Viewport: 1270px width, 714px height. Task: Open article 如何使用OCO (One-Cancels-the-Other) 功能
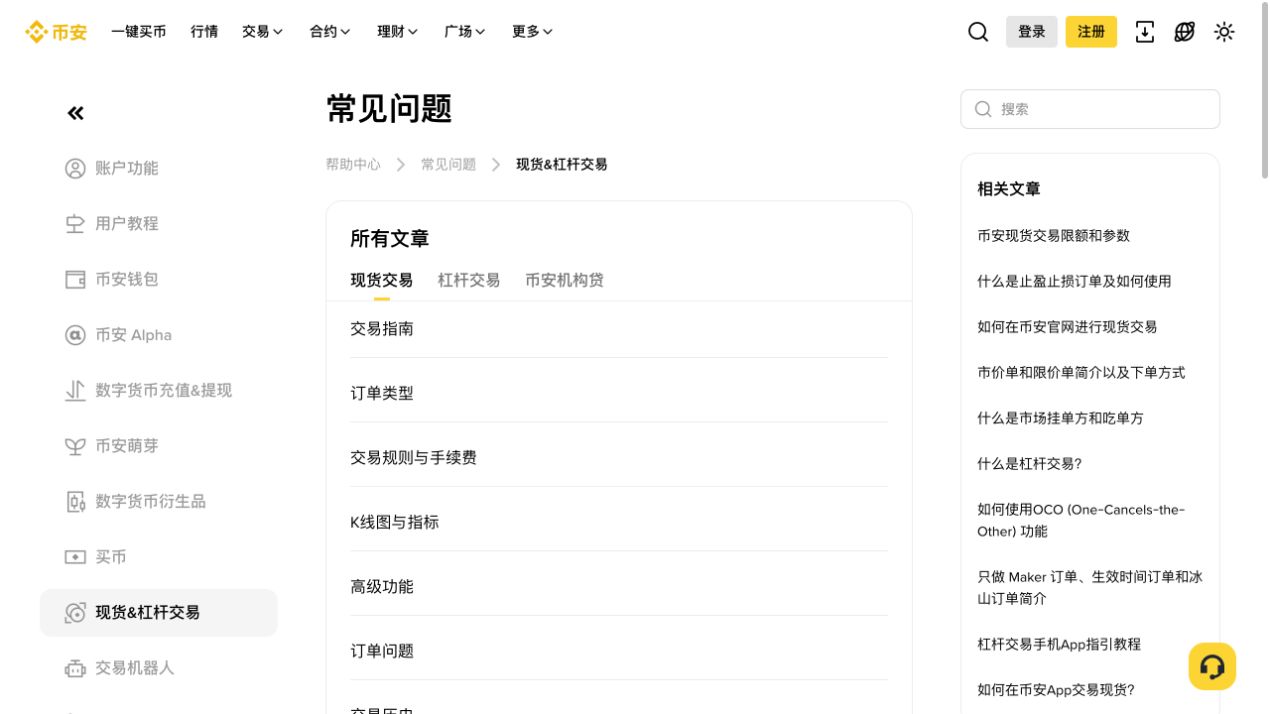point(1081,521)
